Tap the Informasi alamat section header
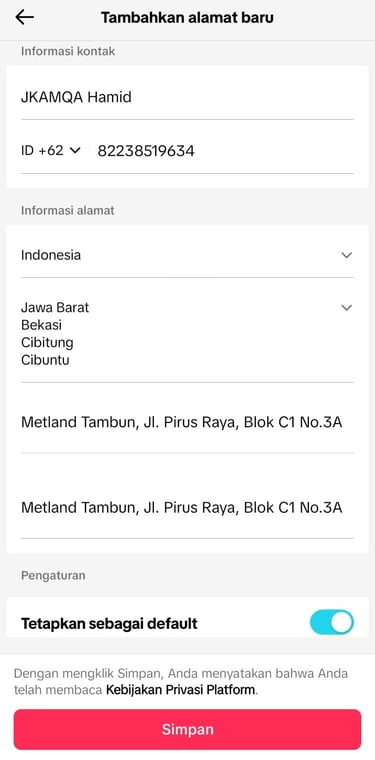 67,210
